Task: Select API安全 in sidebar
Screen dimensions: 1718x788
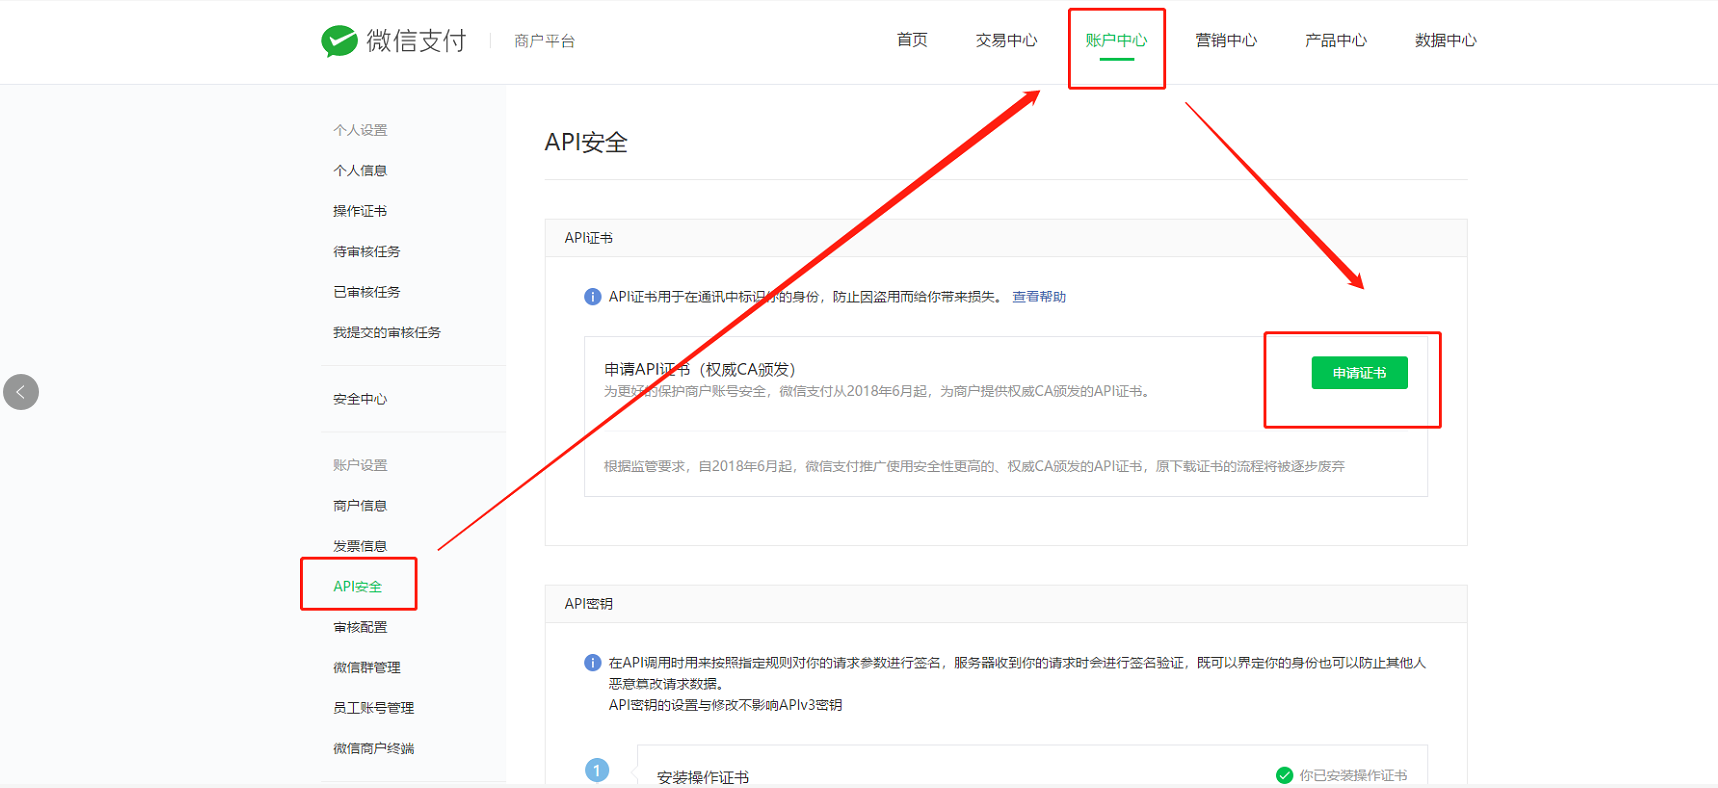Action: 358,587
